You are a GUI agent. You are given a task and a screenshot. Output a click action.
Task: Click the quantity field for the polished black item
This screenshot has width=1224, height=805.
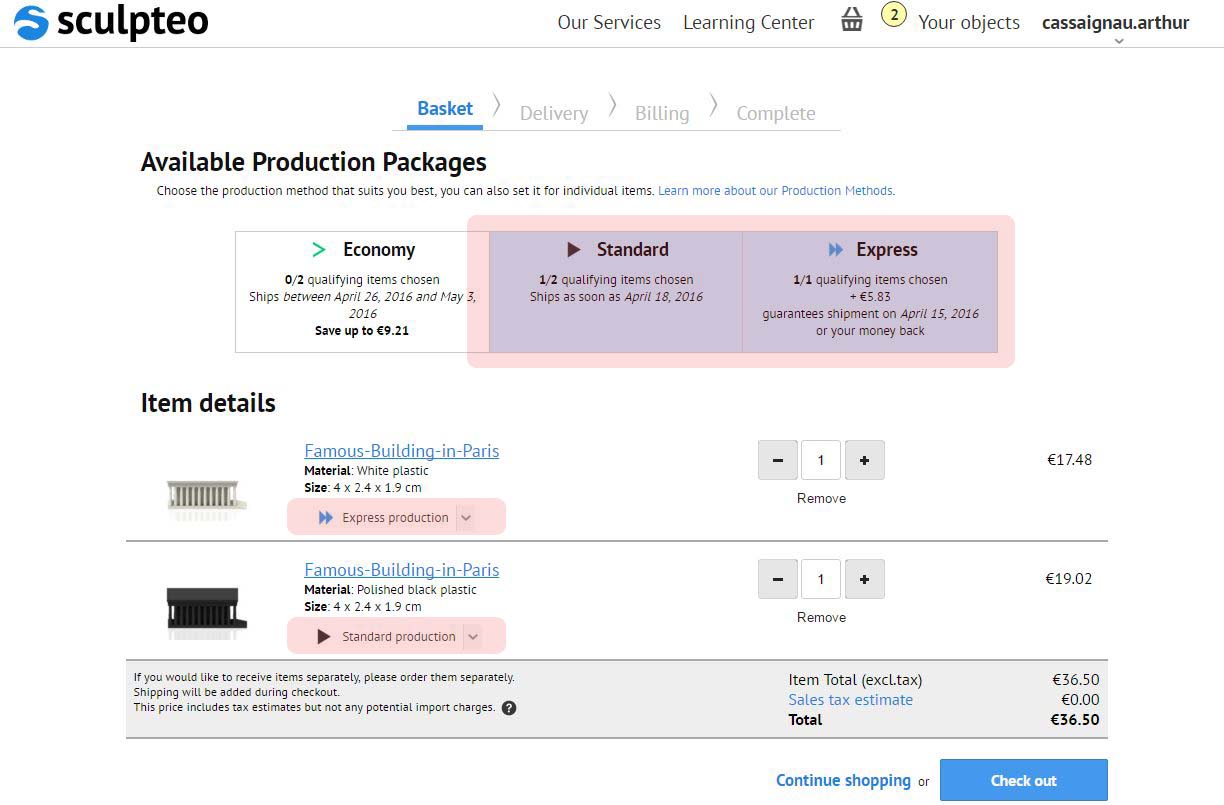(821, 580)
